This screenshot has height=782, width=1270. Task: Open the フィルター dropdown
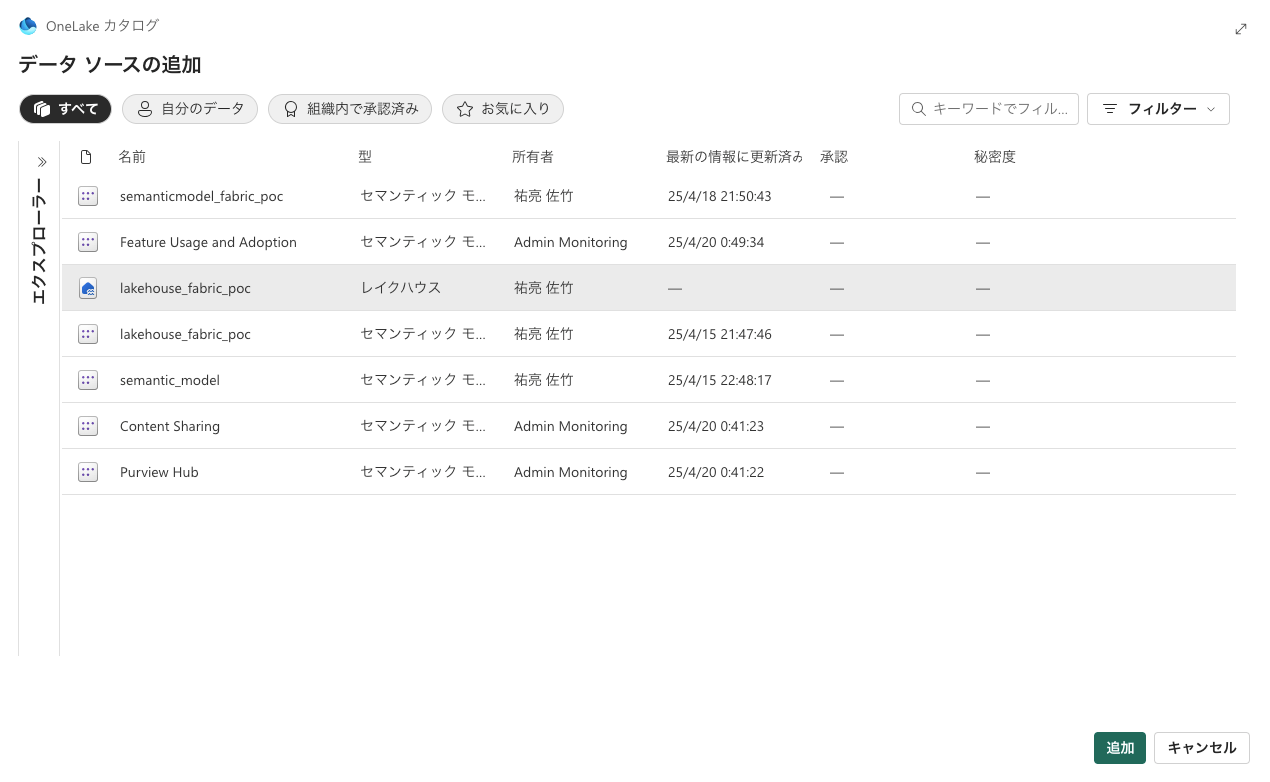pyautogui.click(x=1158, y=109)
